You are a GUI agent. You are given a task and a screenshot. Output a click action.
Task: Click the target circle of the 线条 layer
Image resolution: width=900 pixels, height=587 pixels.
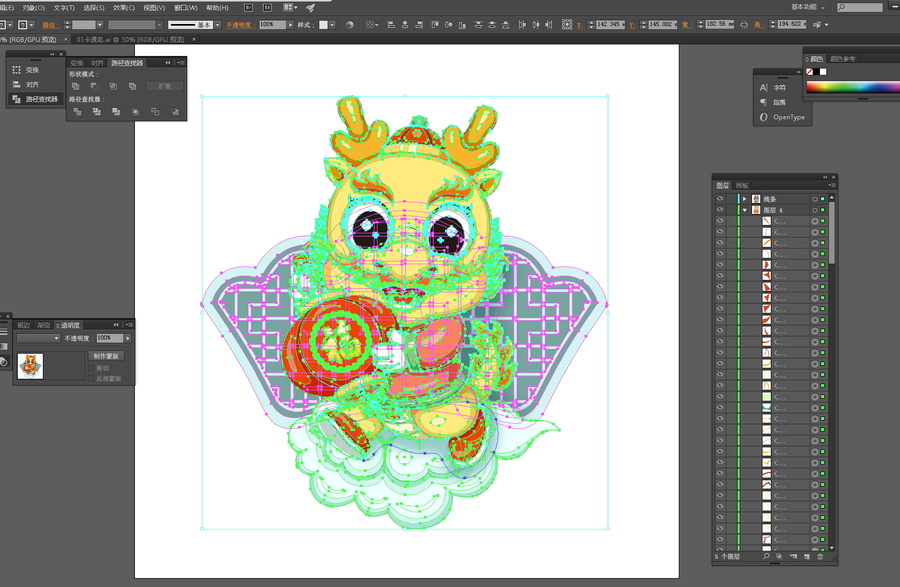(814, 199)
